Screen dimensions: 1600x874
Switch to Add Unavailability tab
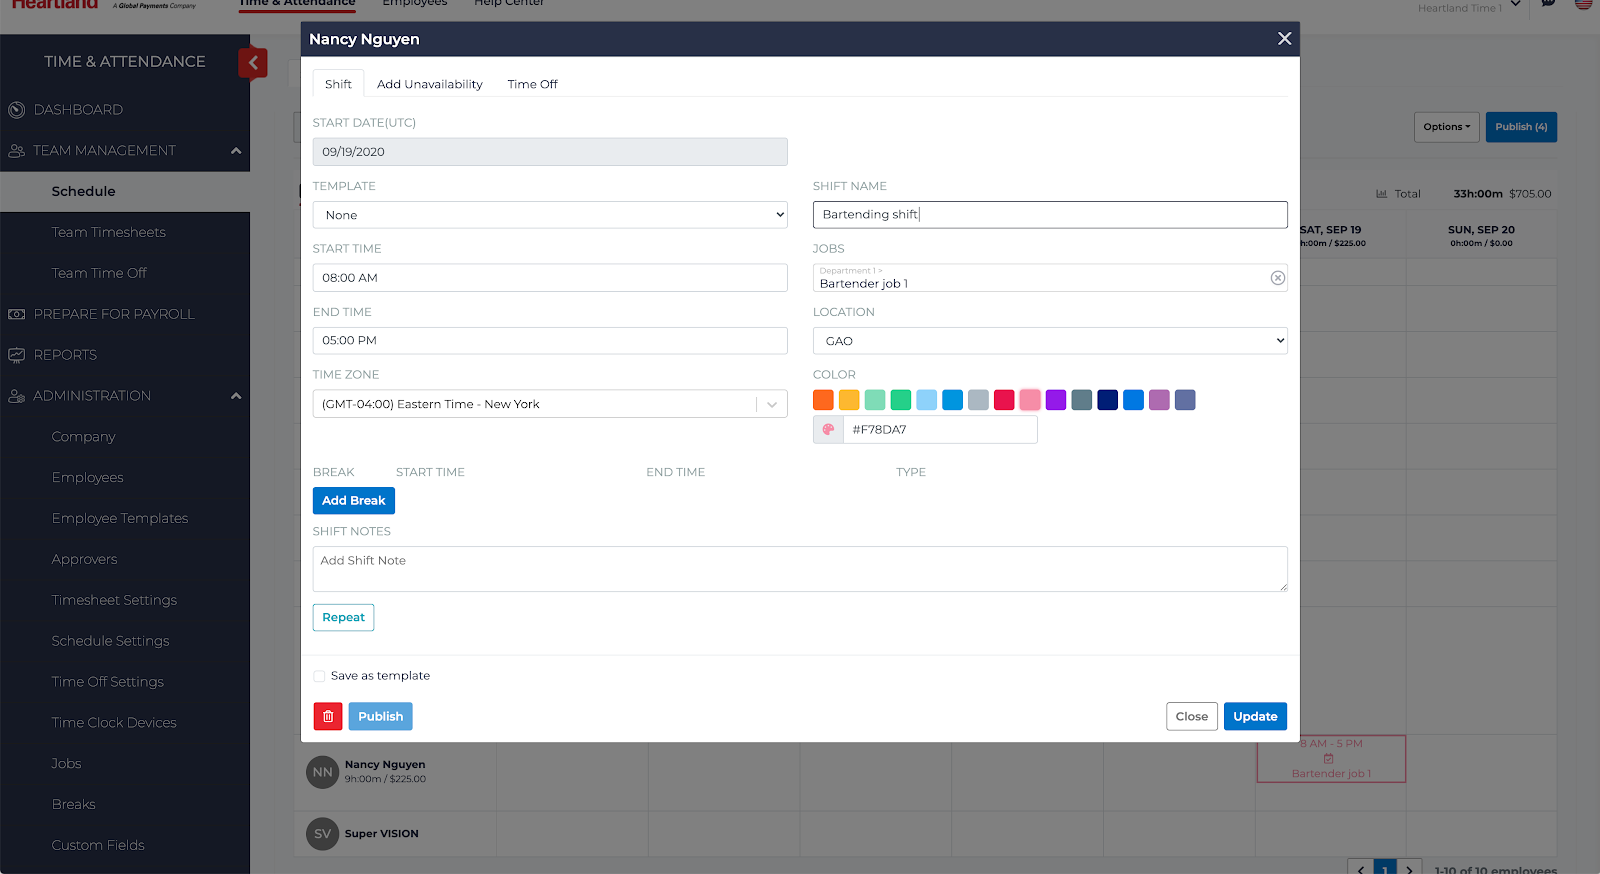pyautogui.click(x=429, y=84)
